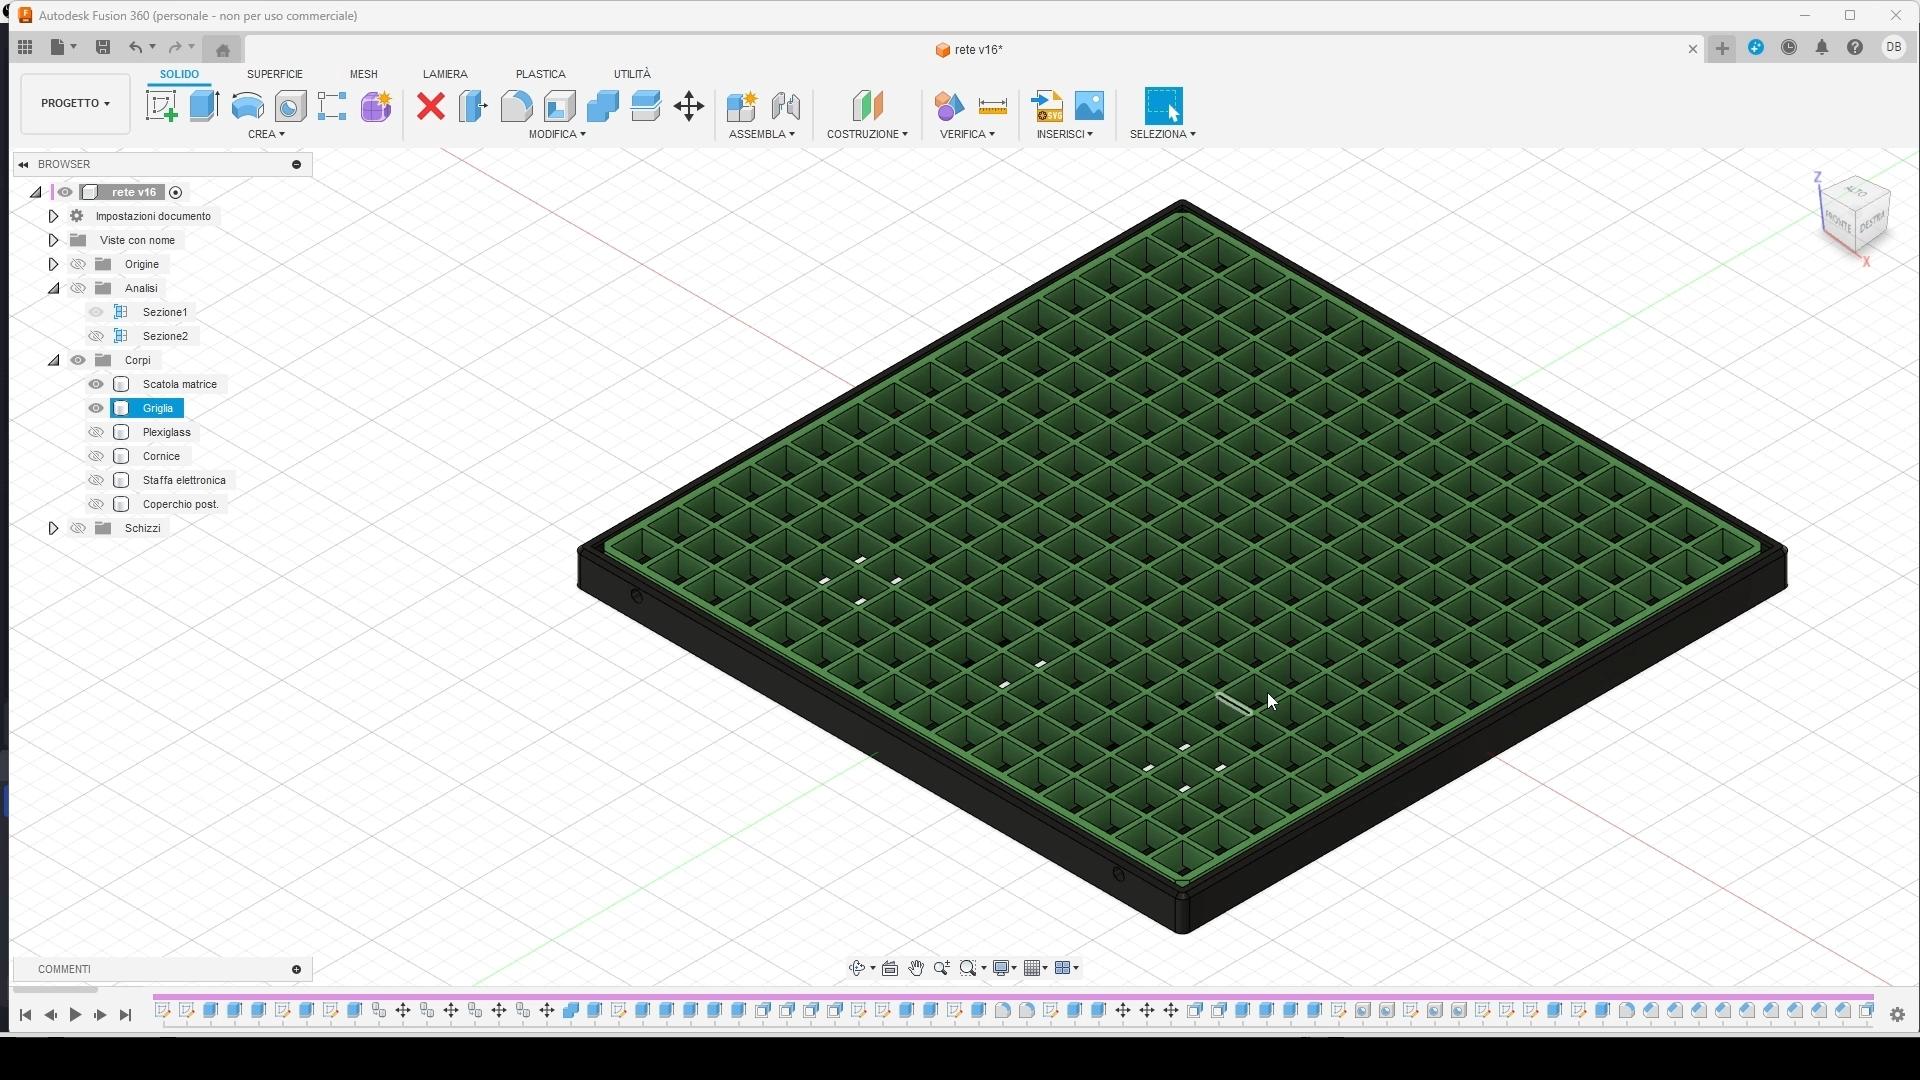
Task: Select the Create Sketch tool icon
Action: pos(161,106)
